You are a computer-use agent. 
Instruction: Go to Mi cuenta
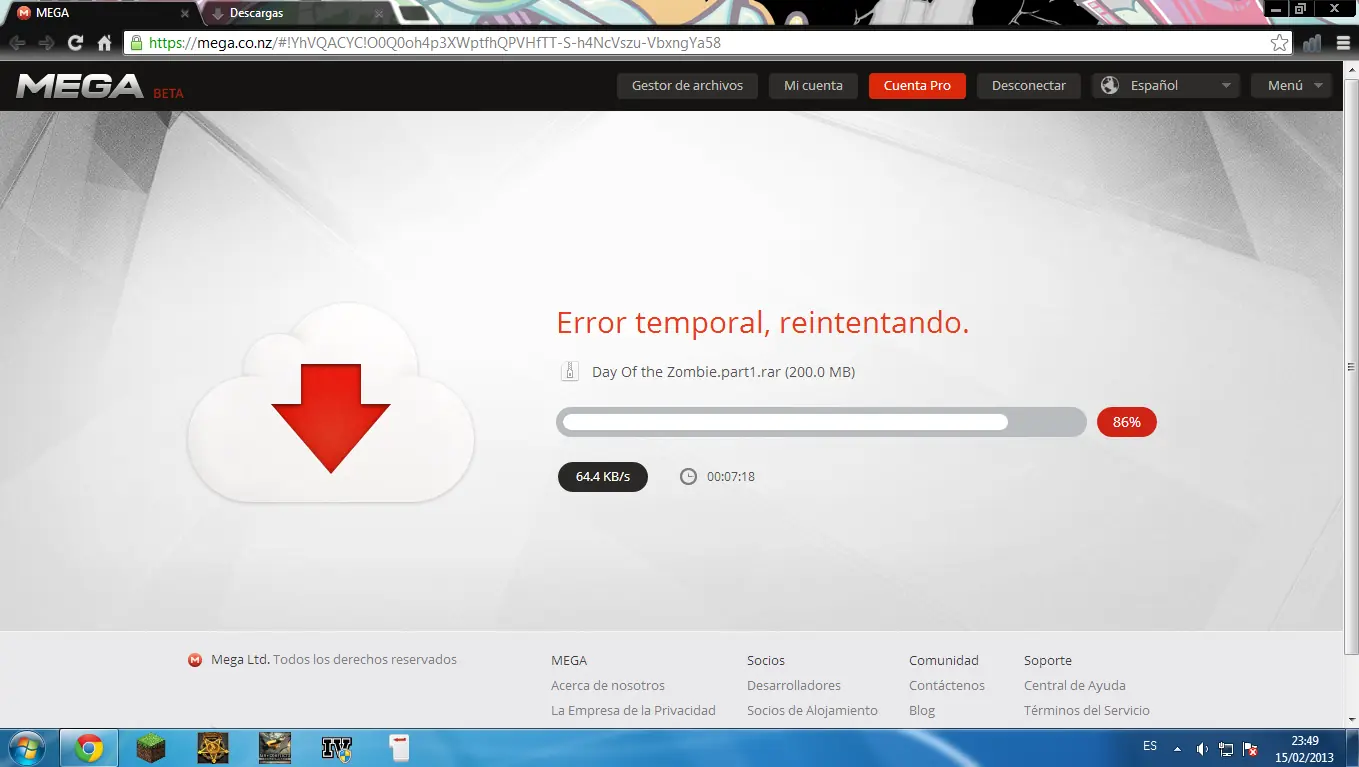click(813, 86)
